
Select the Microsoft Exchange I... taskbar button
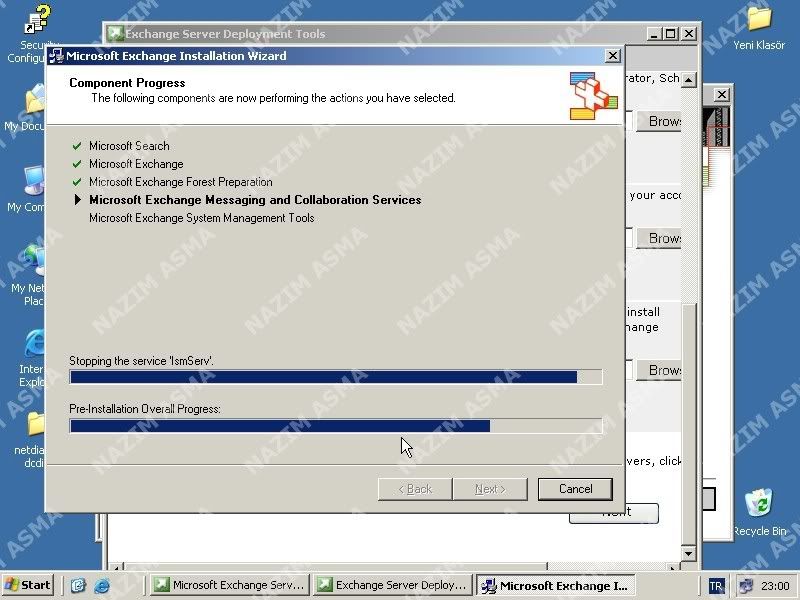[x=556, y=585]
